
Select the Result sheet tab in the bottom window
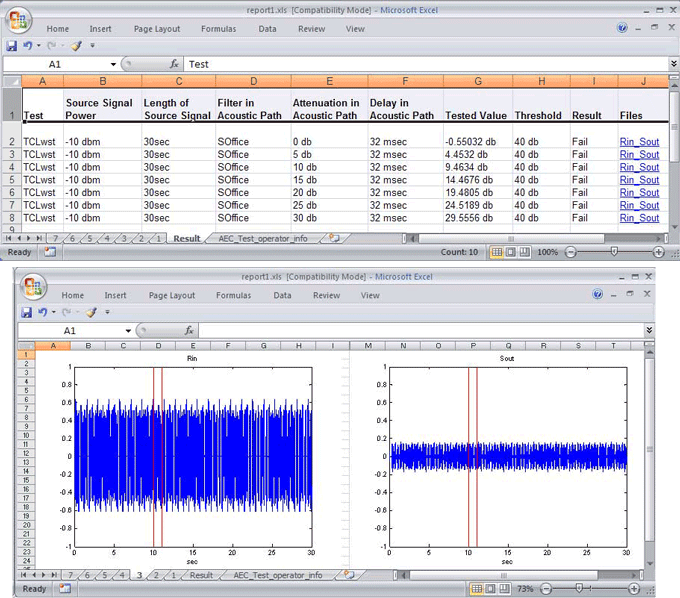click(x=201, y=575)
